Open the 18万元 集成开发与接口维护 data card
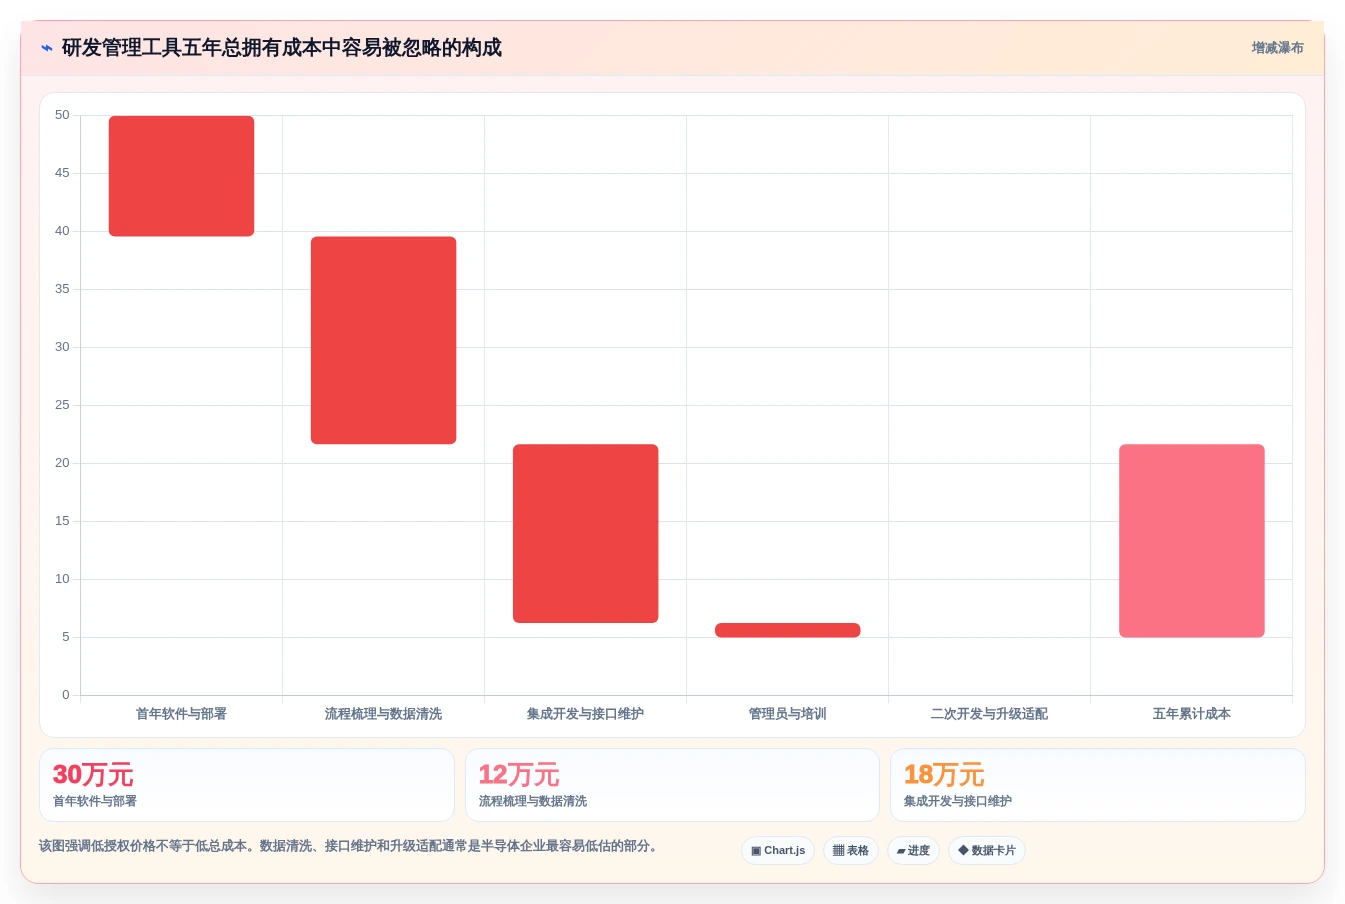The width and height of the screenshot is (1345, 904). pos(1098,785)
